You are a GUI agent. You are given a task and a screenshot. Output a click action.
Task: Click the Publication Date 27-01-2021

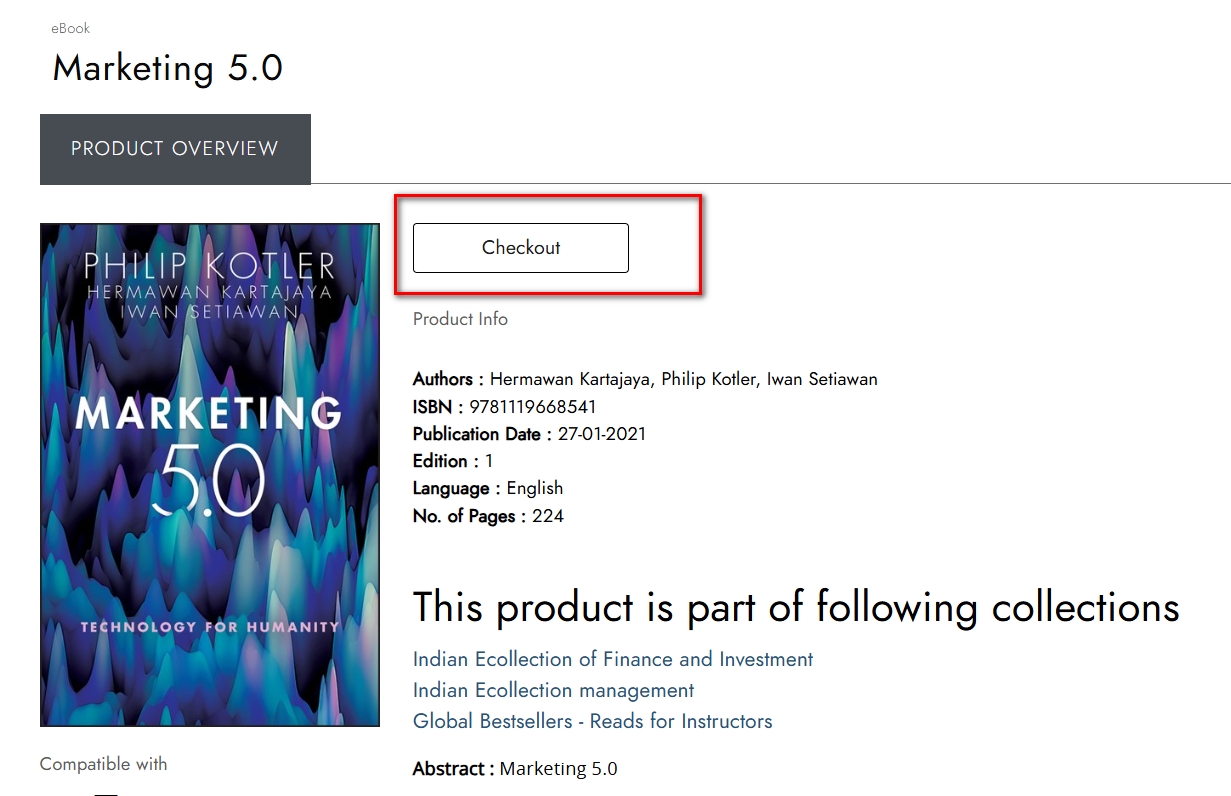601,434
